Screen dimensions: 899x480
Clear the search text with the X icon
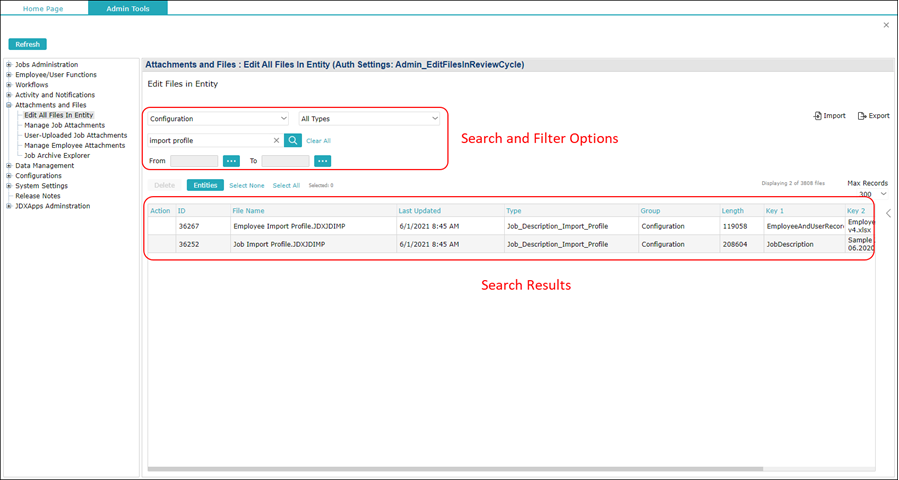pos(276,141)
